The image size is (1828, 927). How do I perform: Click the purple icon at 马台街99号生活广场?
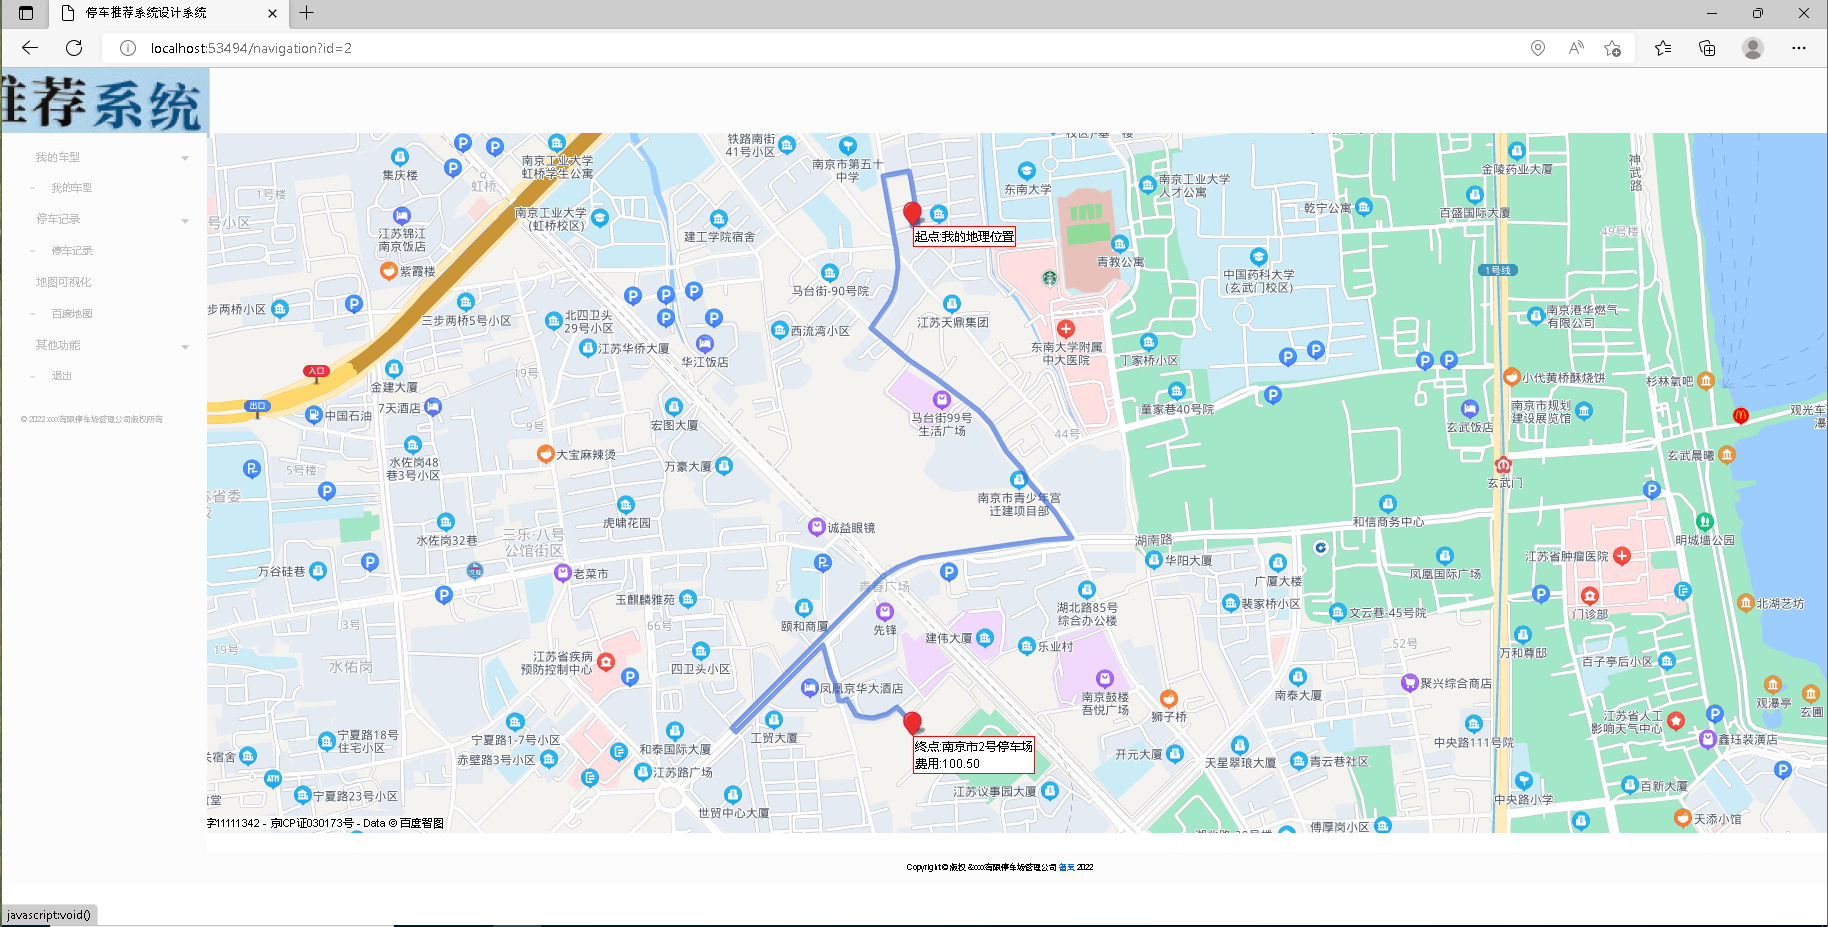point(941,399)
